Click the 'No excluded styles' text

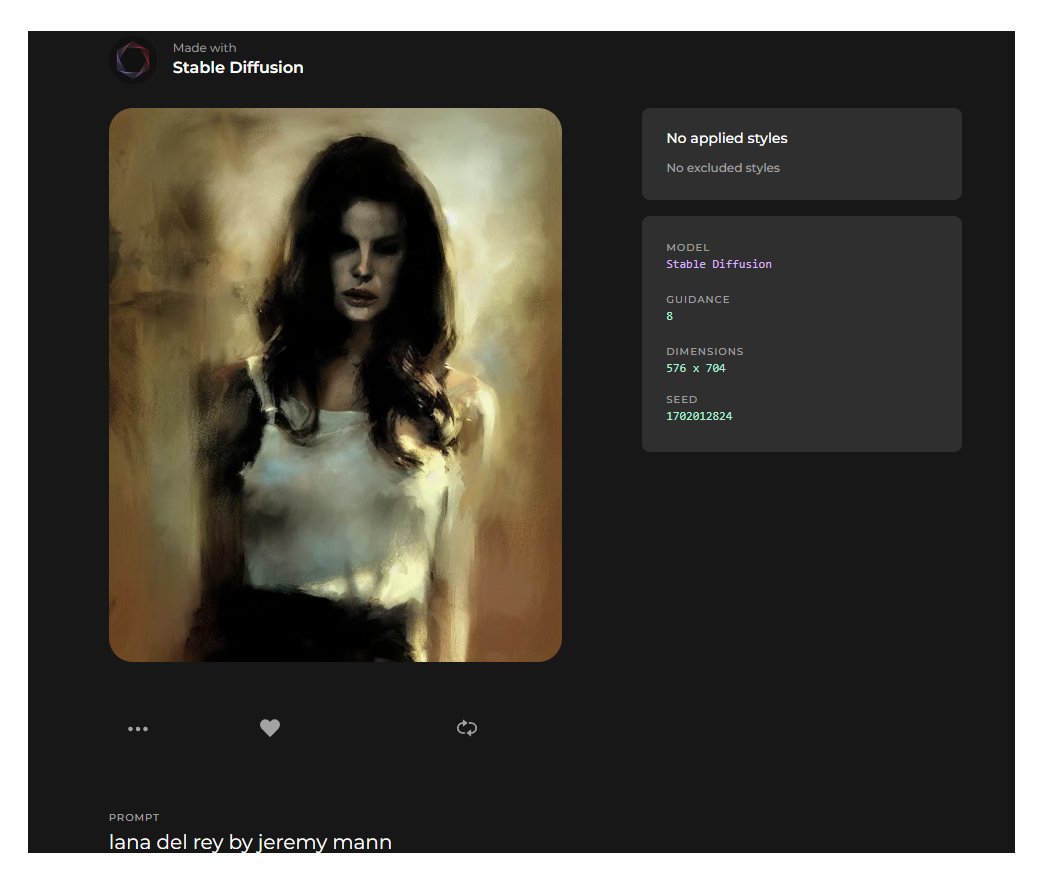click(x=722, y=167)
